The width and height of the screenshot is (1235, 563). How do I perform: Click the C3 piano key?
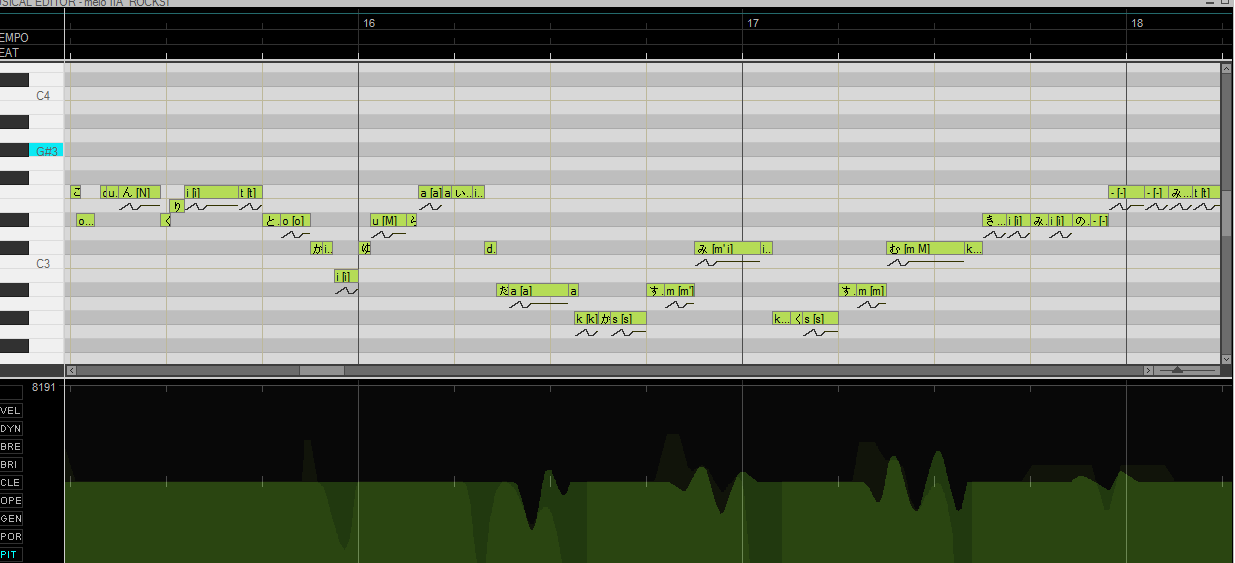click(42, 264)
